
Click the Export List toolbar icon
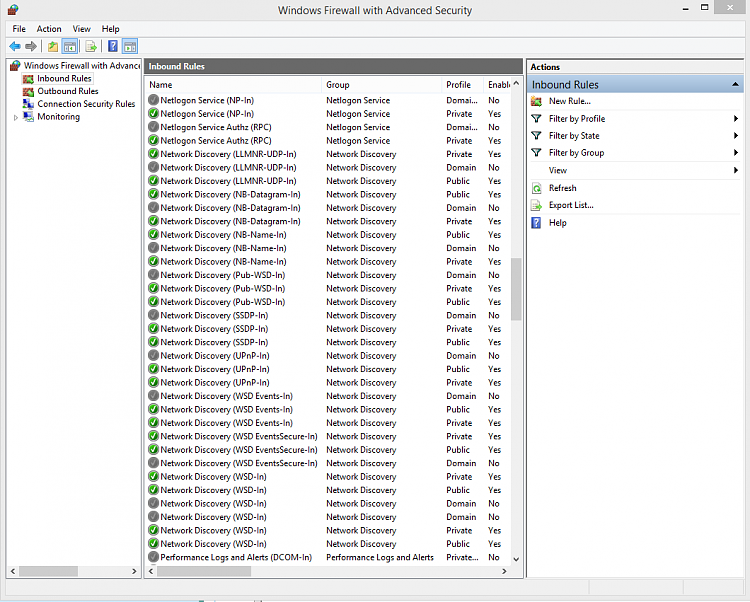coord(91,46)
